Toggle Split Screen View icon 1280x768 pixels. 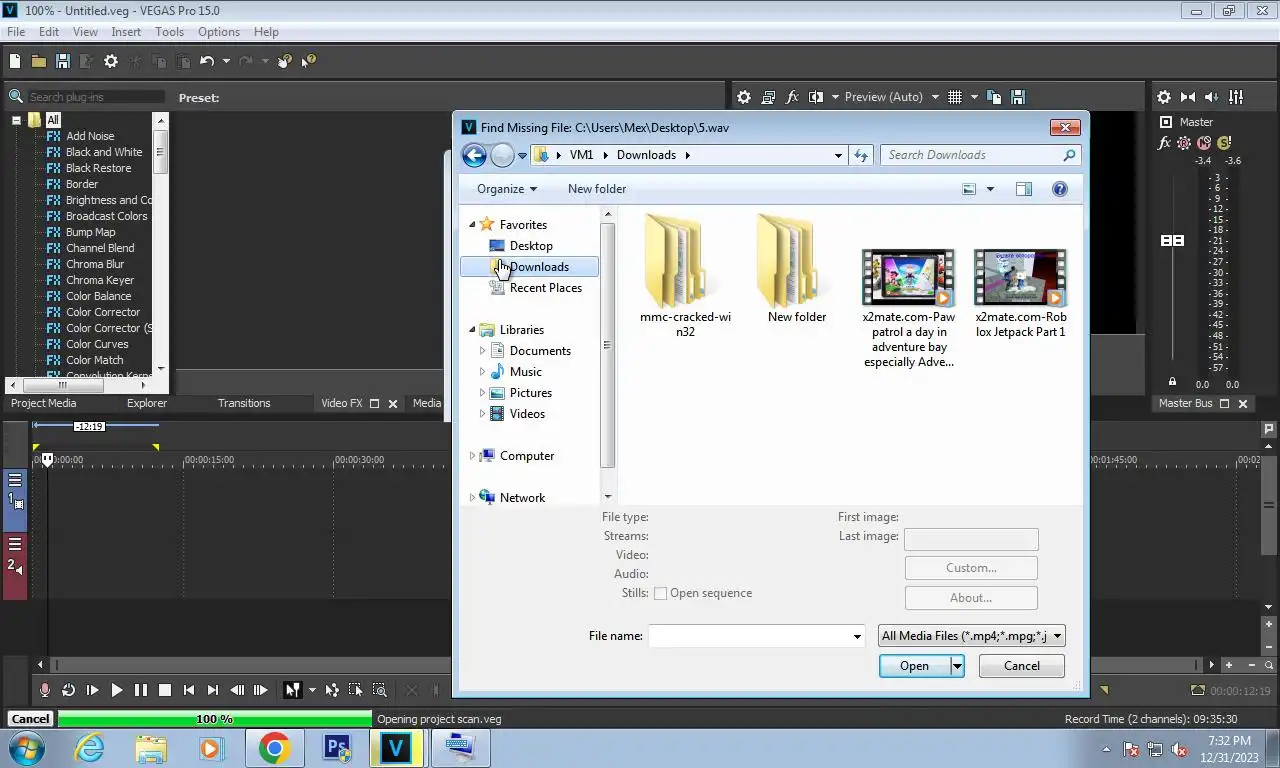[x=816, y=97]
